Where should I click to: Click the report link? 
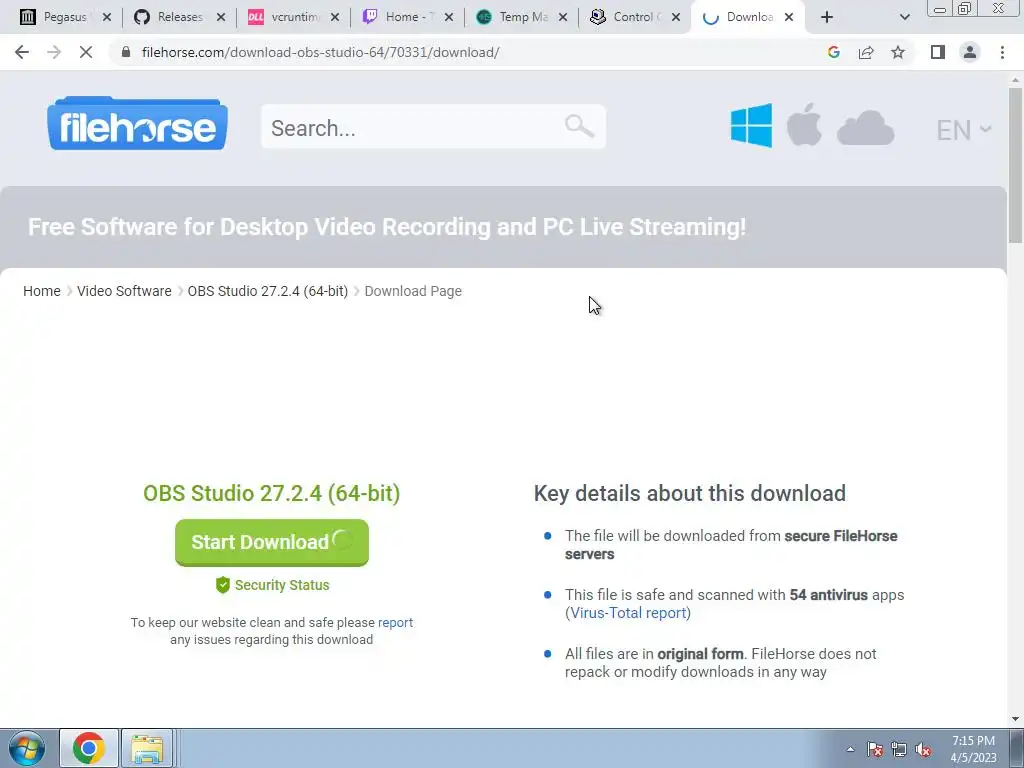pos(395,622)
